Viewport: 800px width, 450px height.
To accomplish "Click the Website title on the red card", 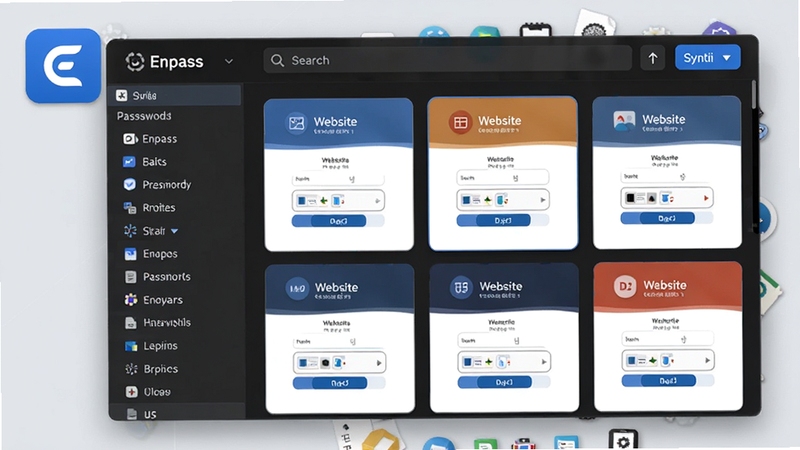I will coord(665,285).
